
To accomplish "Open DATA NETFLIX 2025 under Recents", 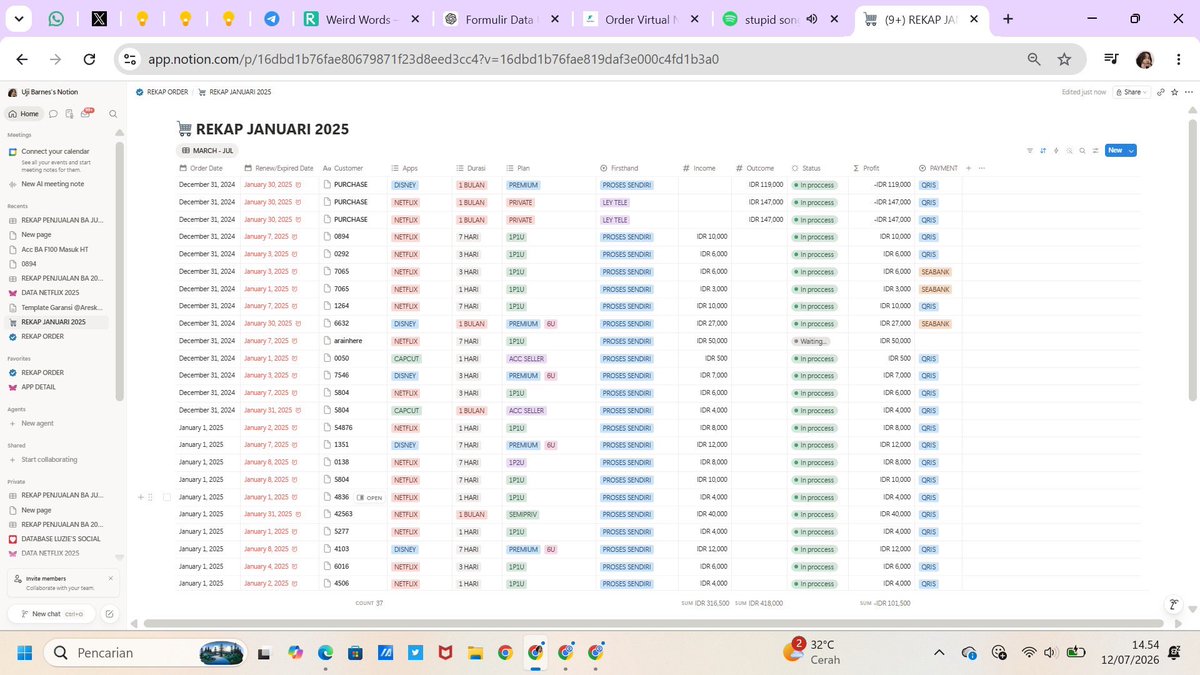I will (x=50, y=292).
